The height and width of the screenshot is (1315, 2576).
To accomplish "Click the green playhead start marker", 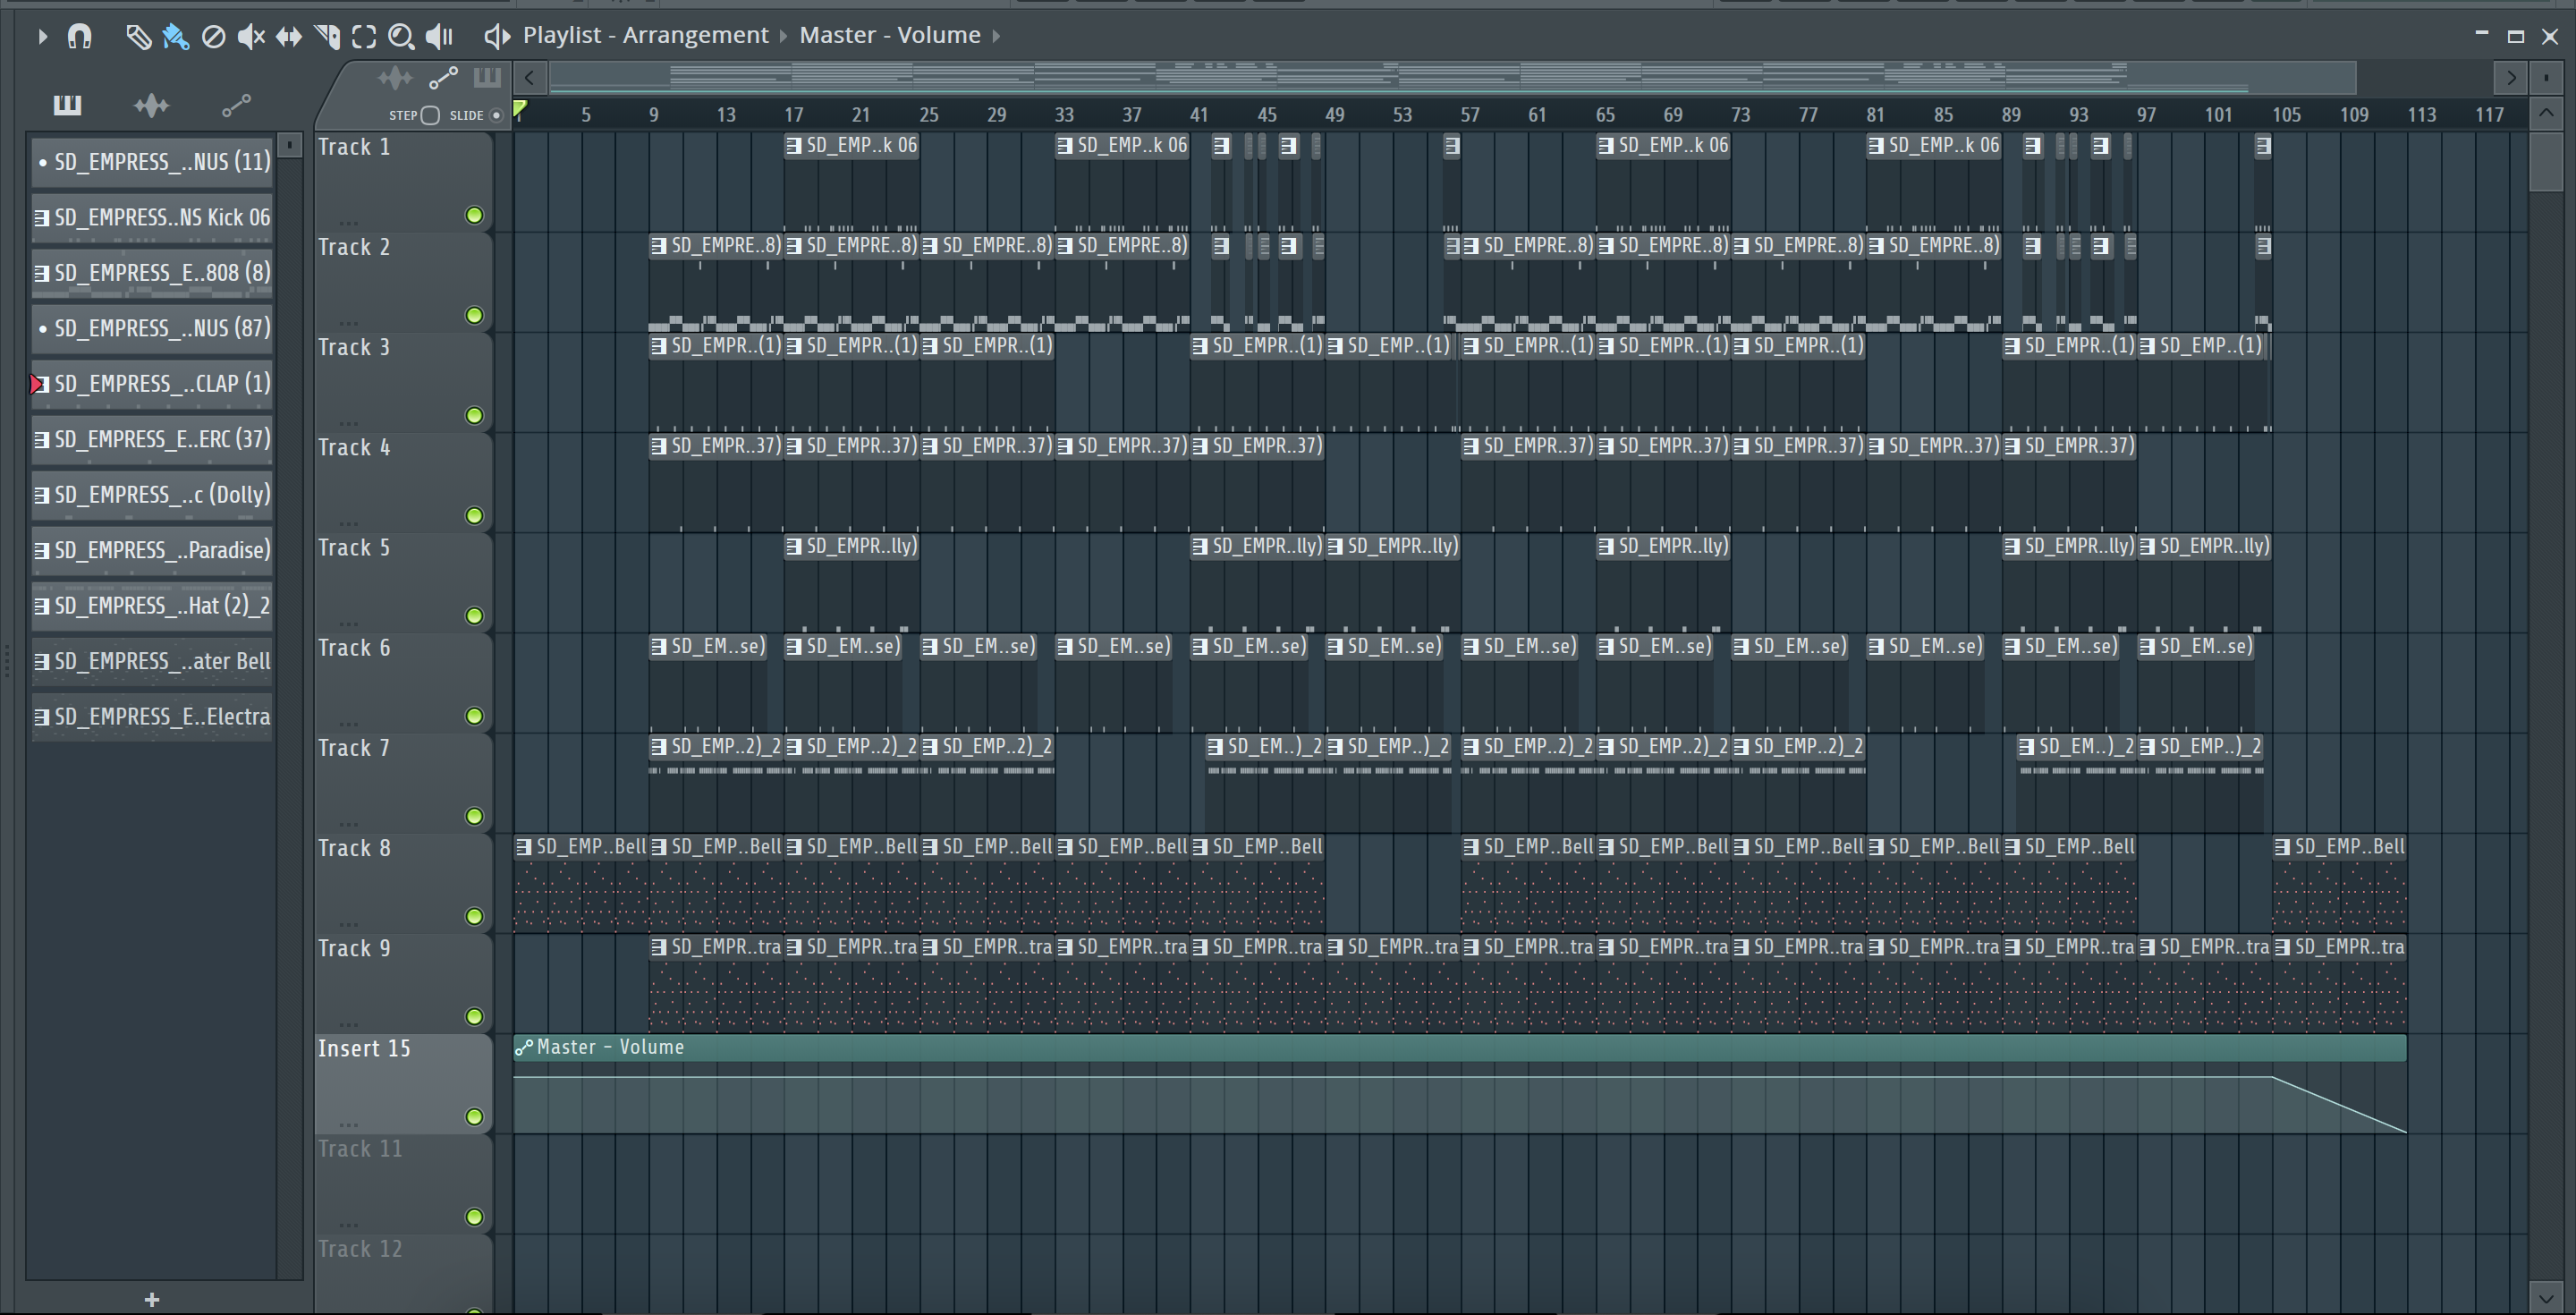I will 520,108.
